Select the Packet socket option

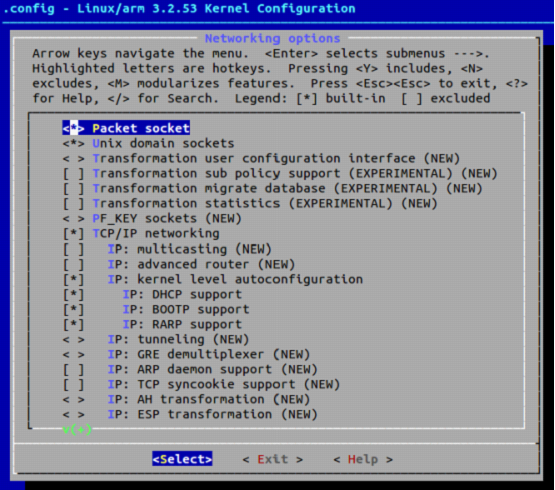coord(141,128)
